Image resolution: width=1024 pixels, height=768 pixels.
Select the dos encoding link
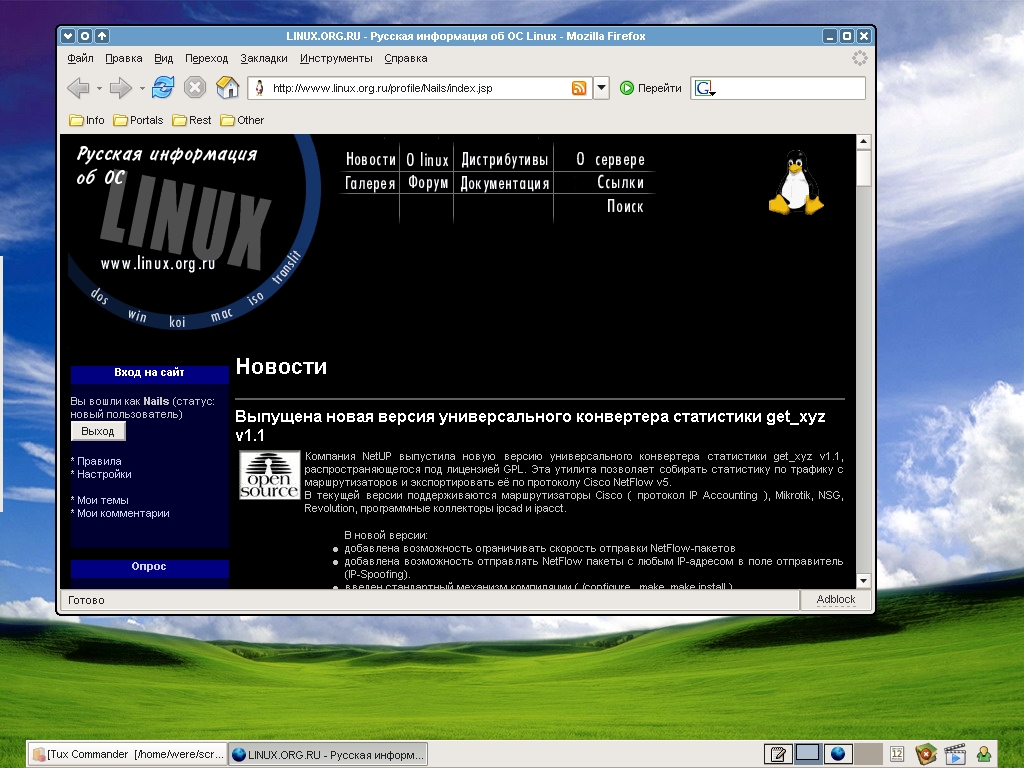coord(99,296)
